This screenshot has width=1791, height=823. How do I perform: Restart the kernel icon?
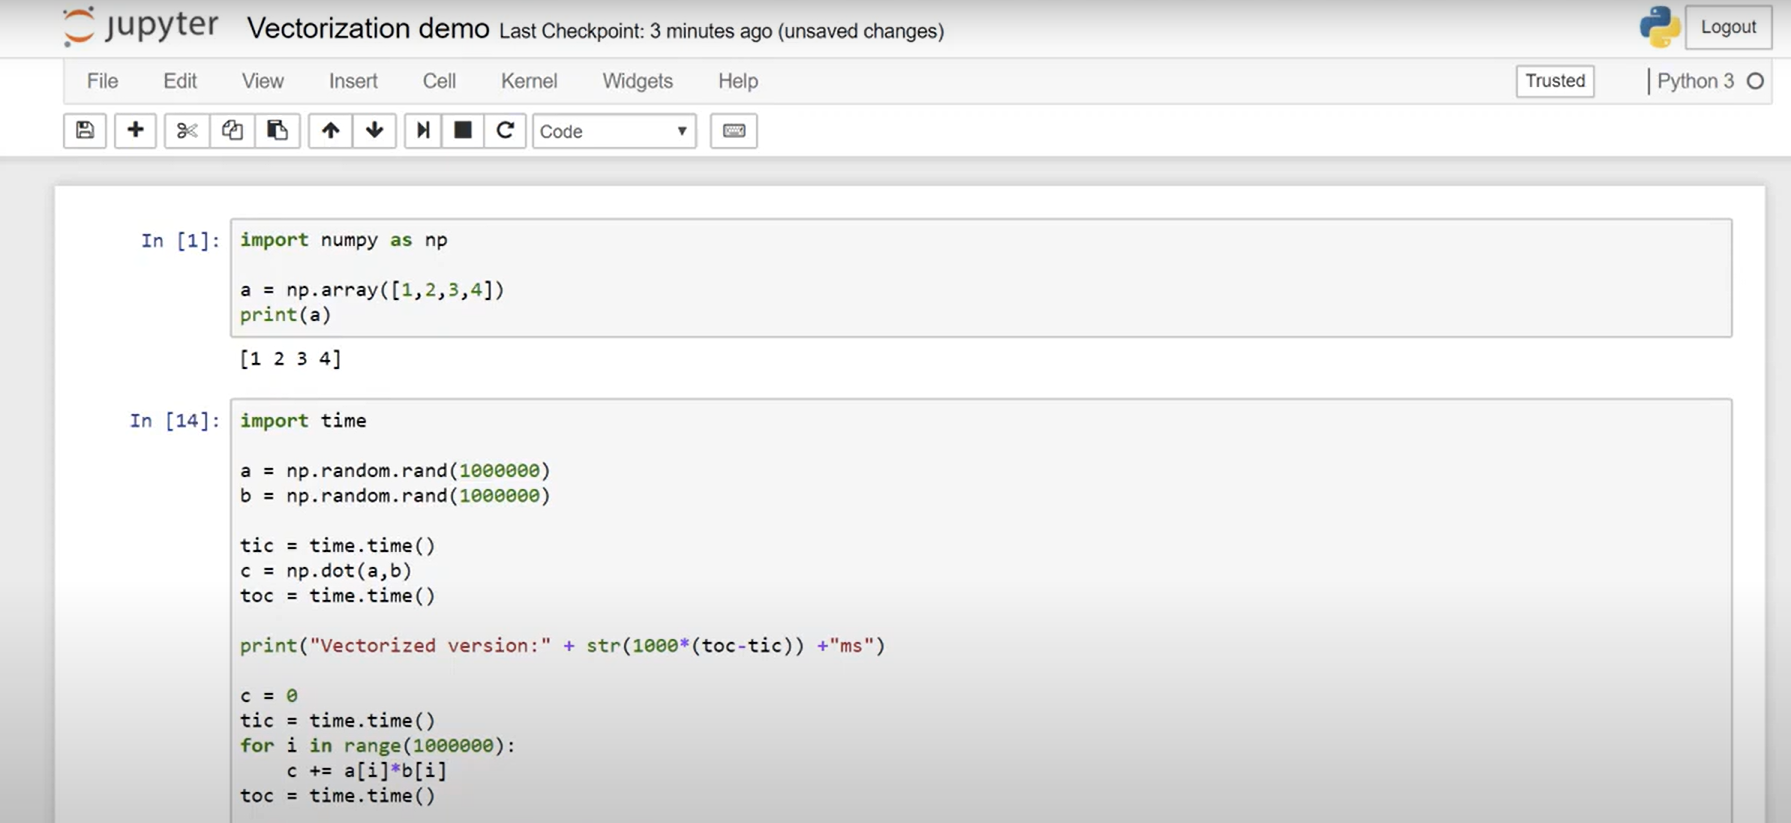click(505, 131)
